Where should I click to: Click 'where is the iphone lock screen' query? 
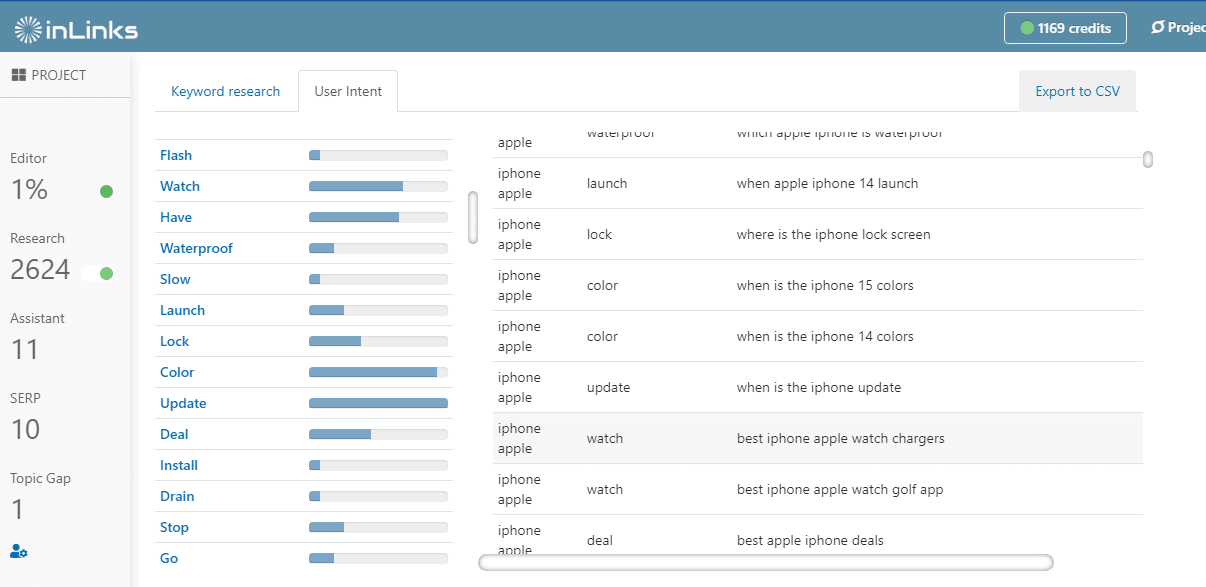point(834,234)
